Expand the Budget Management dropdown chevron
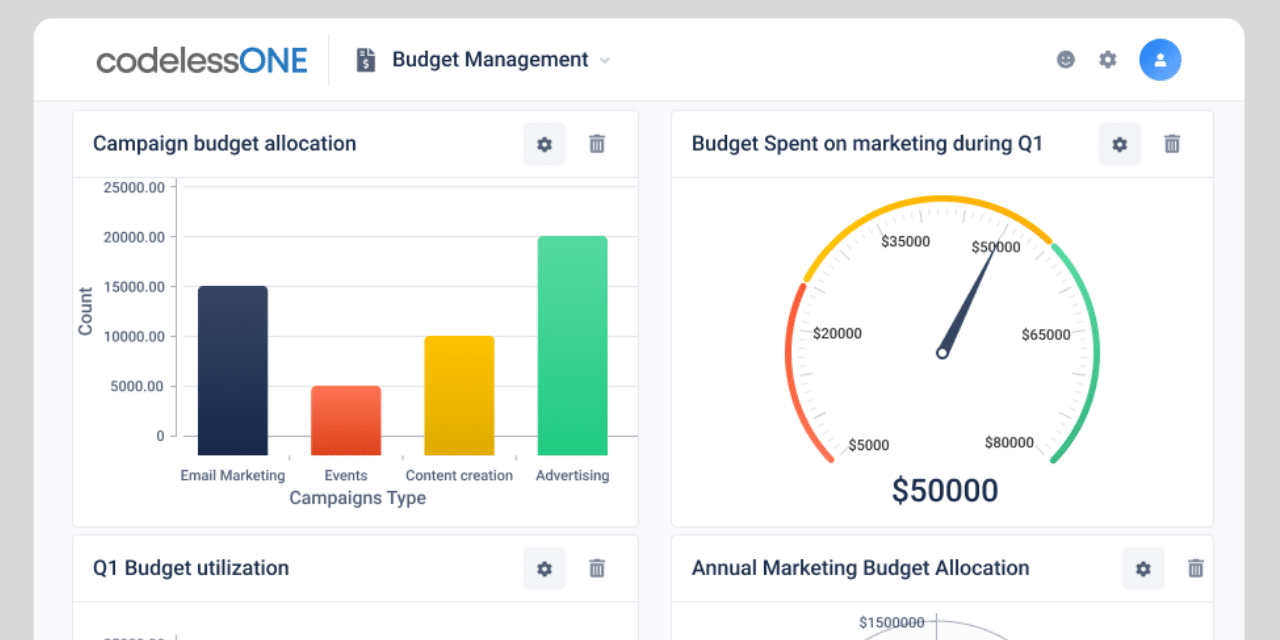 pyautogui.click(x=604, y=61)
